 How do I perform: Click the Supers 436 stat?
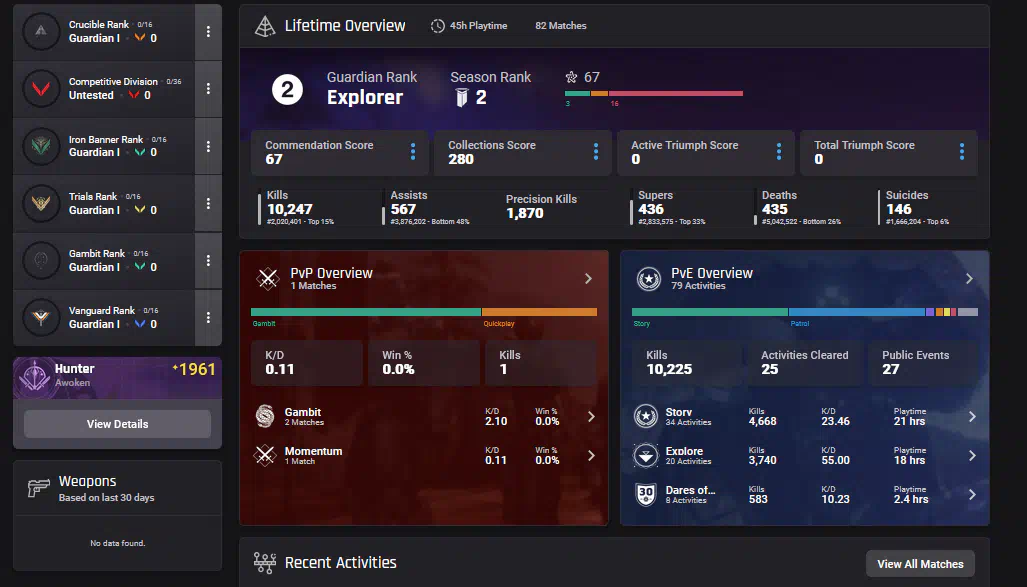click(668, 208)
